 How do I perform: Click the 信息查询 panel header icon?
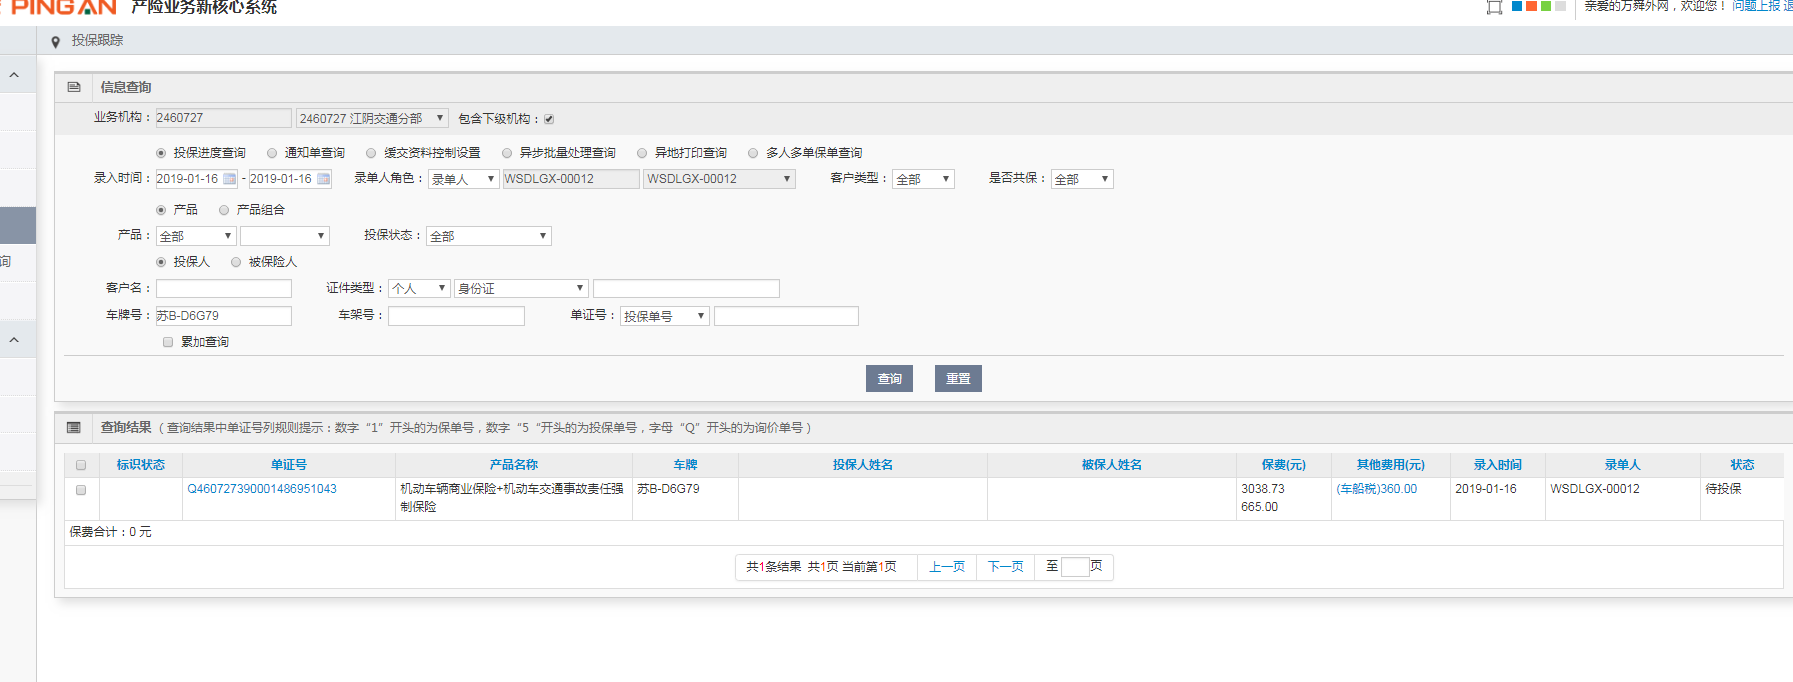click(x=74, y=87)
